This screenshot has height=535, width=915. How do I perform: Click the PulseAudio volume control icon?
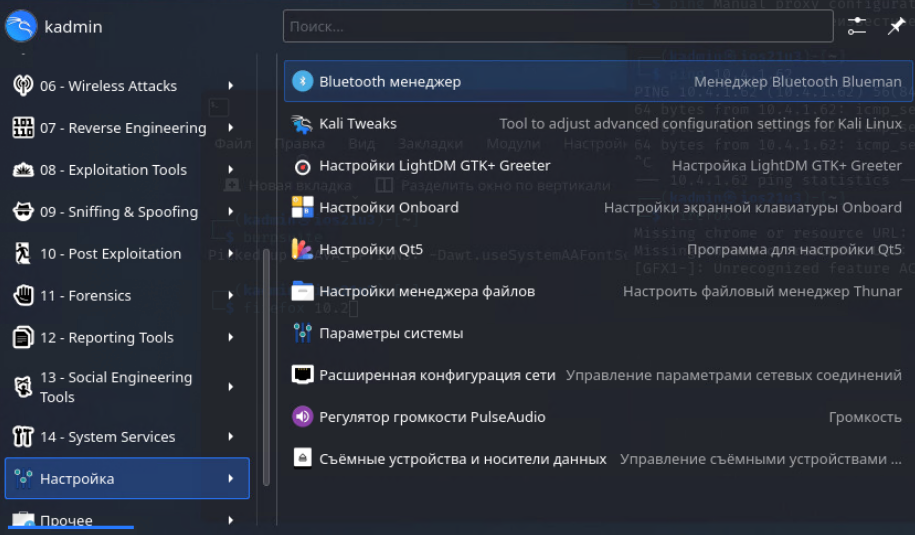pos(302,417)
